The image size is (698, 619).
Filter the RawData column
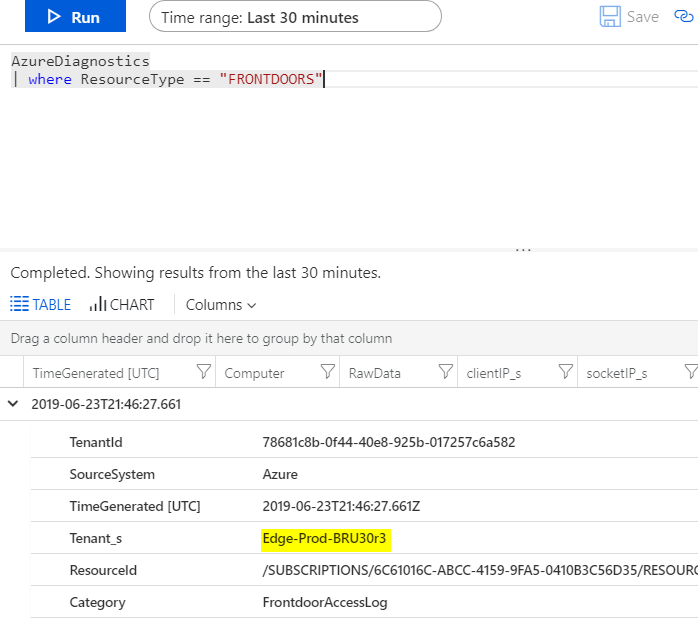[x=445, y=373]
